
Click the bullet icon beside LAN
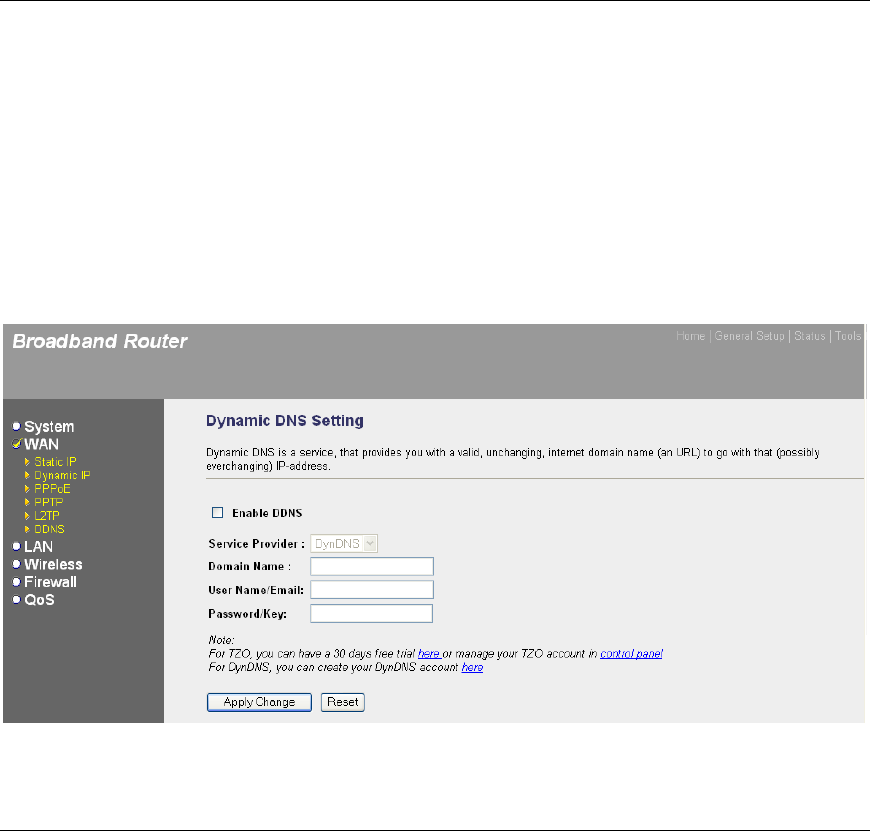[17, 546]
